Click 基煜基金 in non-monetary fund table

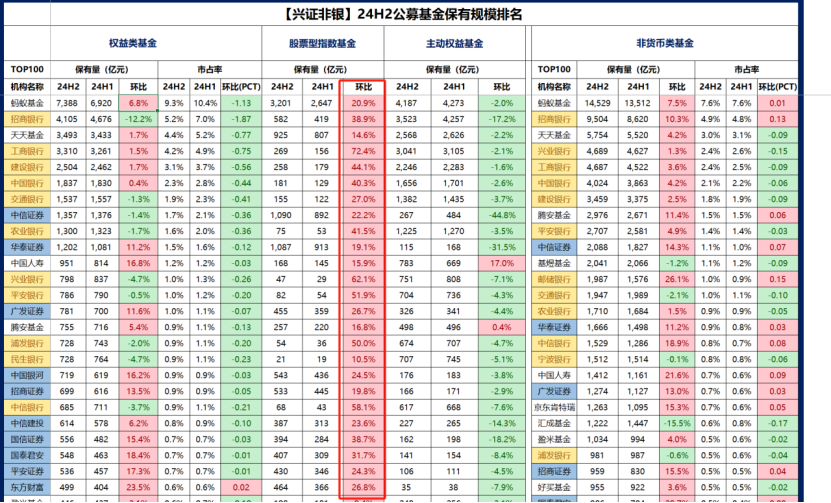(x=554, y=263)
